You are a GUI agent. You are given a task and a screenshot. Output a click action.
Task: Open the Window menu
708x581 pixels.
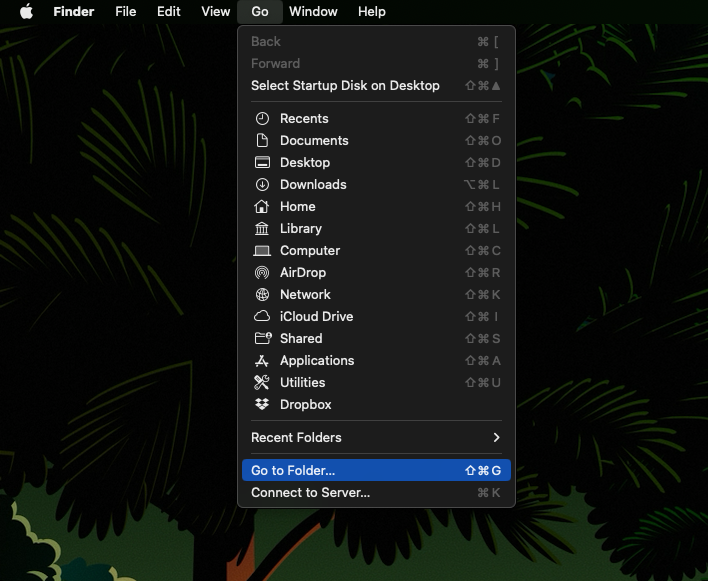point(313,12)
